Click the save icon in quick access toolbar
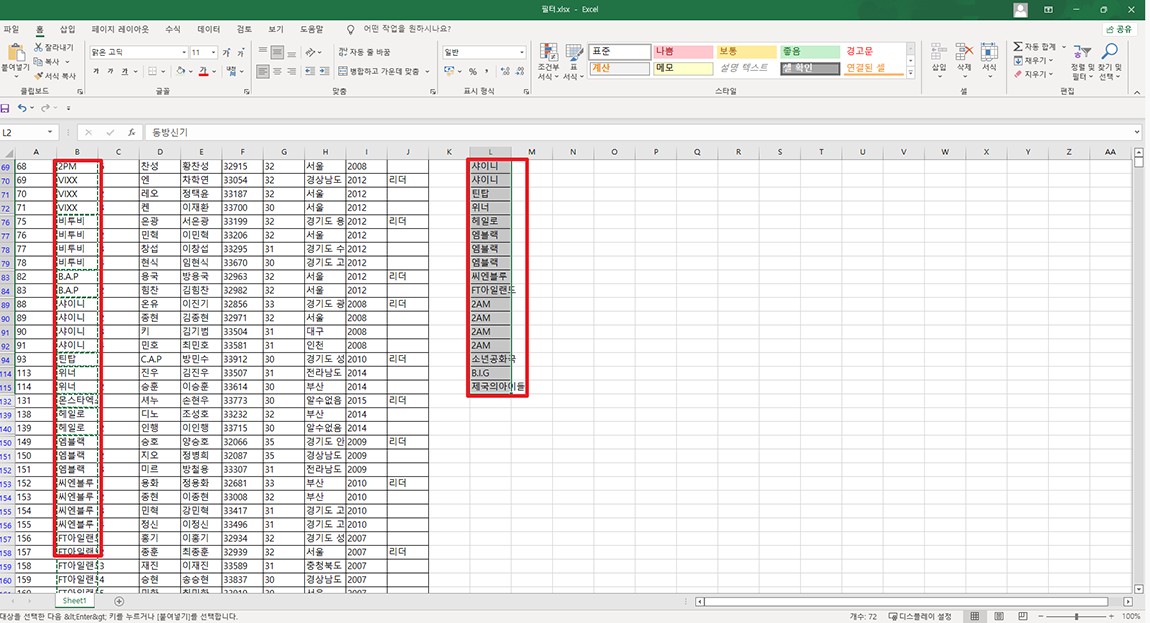1150x623 pixels. pos(5,108)
